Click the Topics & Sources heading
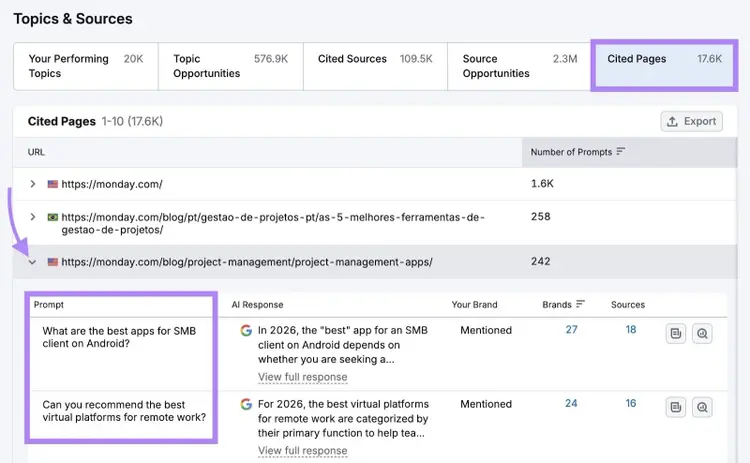750x463 pixels. click(x=73, y=19)
